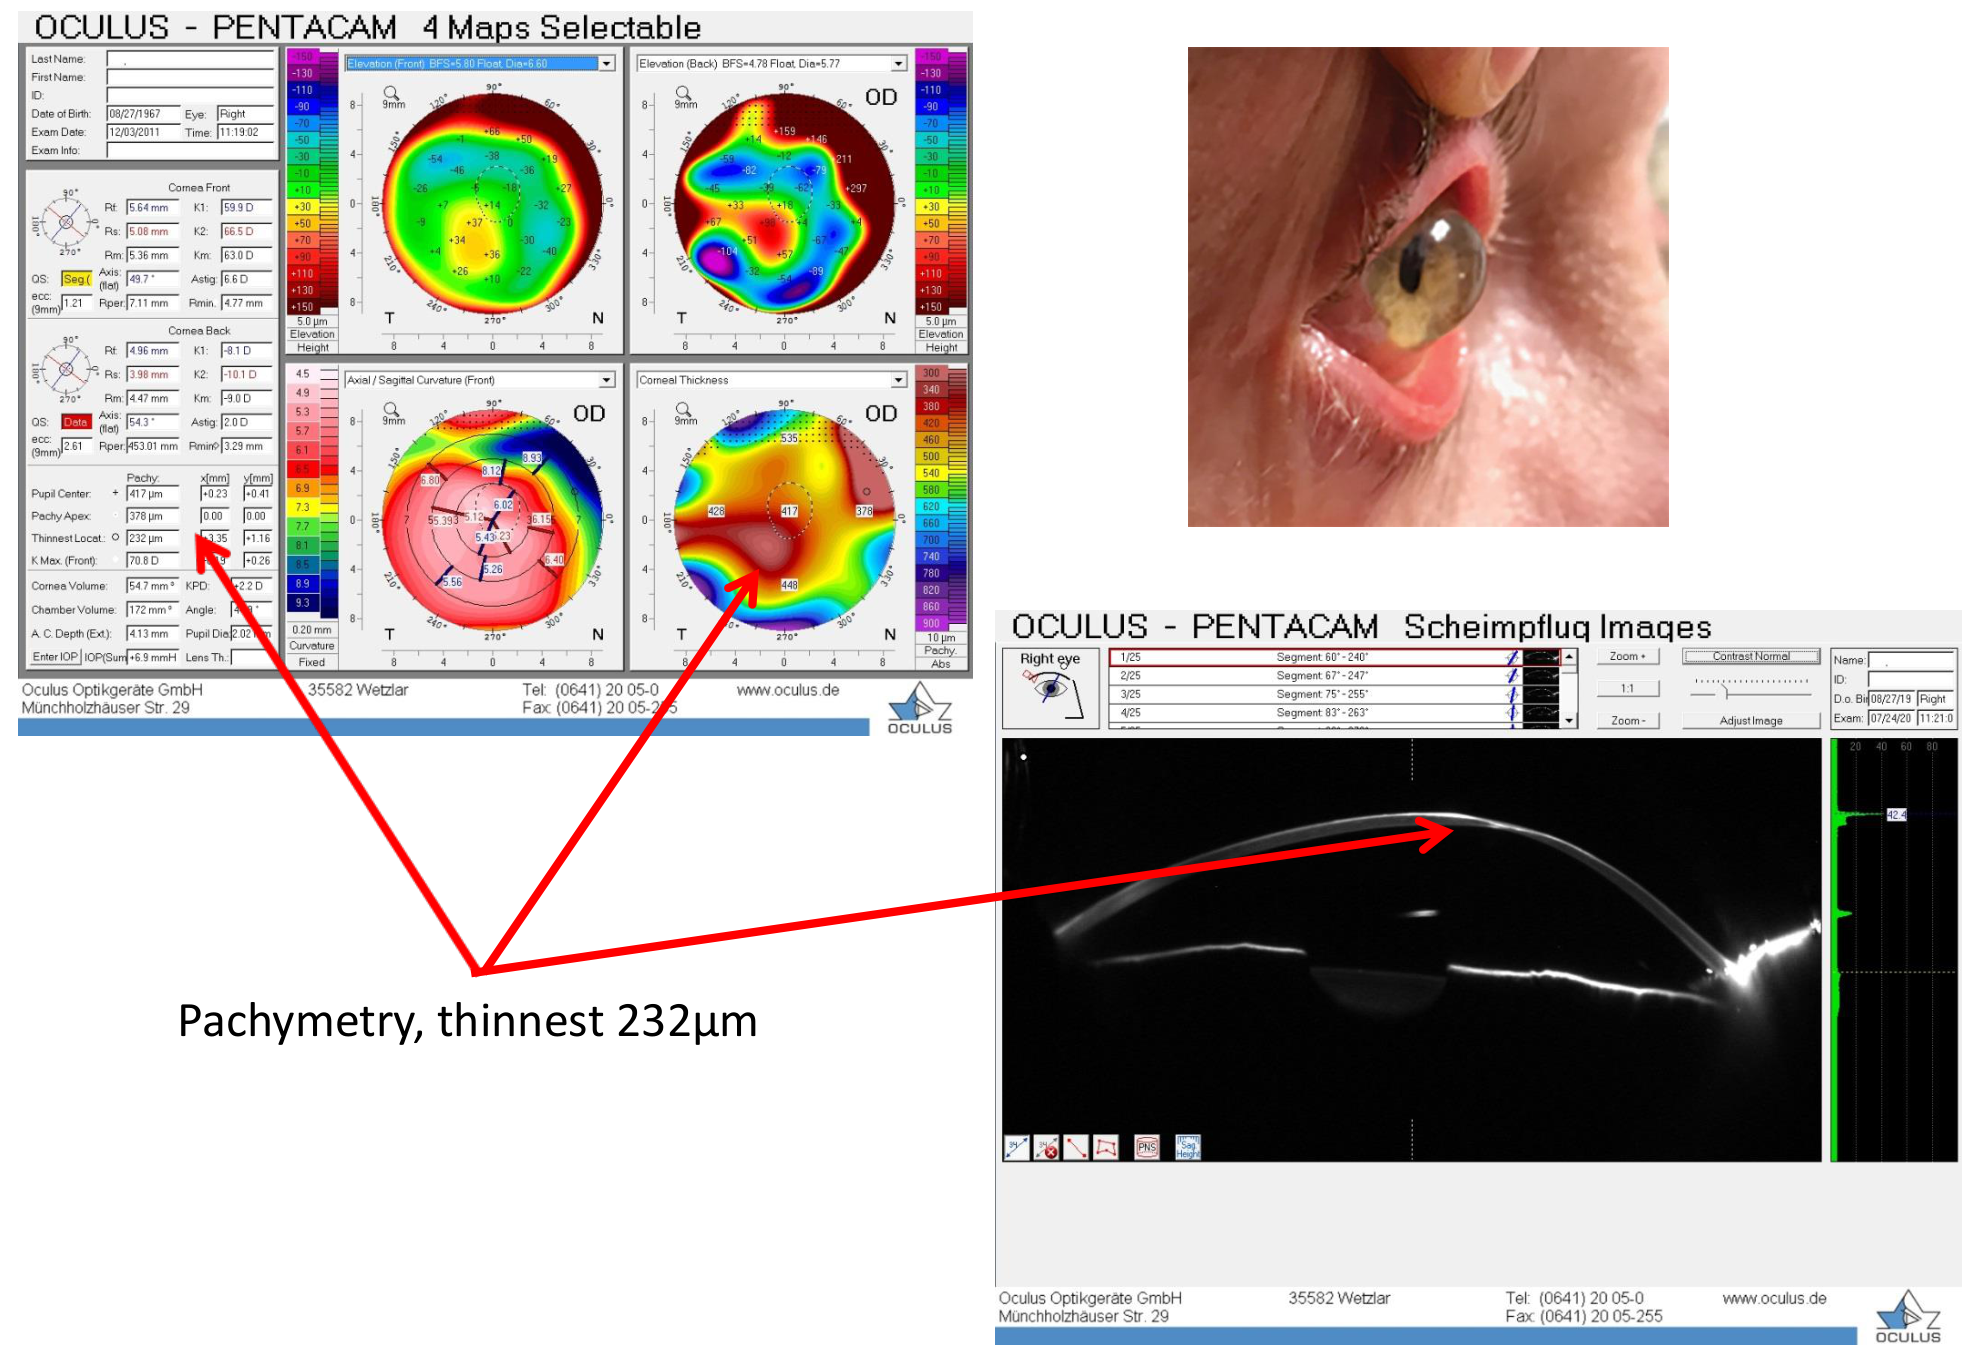Click segment orientation icon in row 1/25
This screenshot has height=1357, width=1974.
(x=1513, y=657)
